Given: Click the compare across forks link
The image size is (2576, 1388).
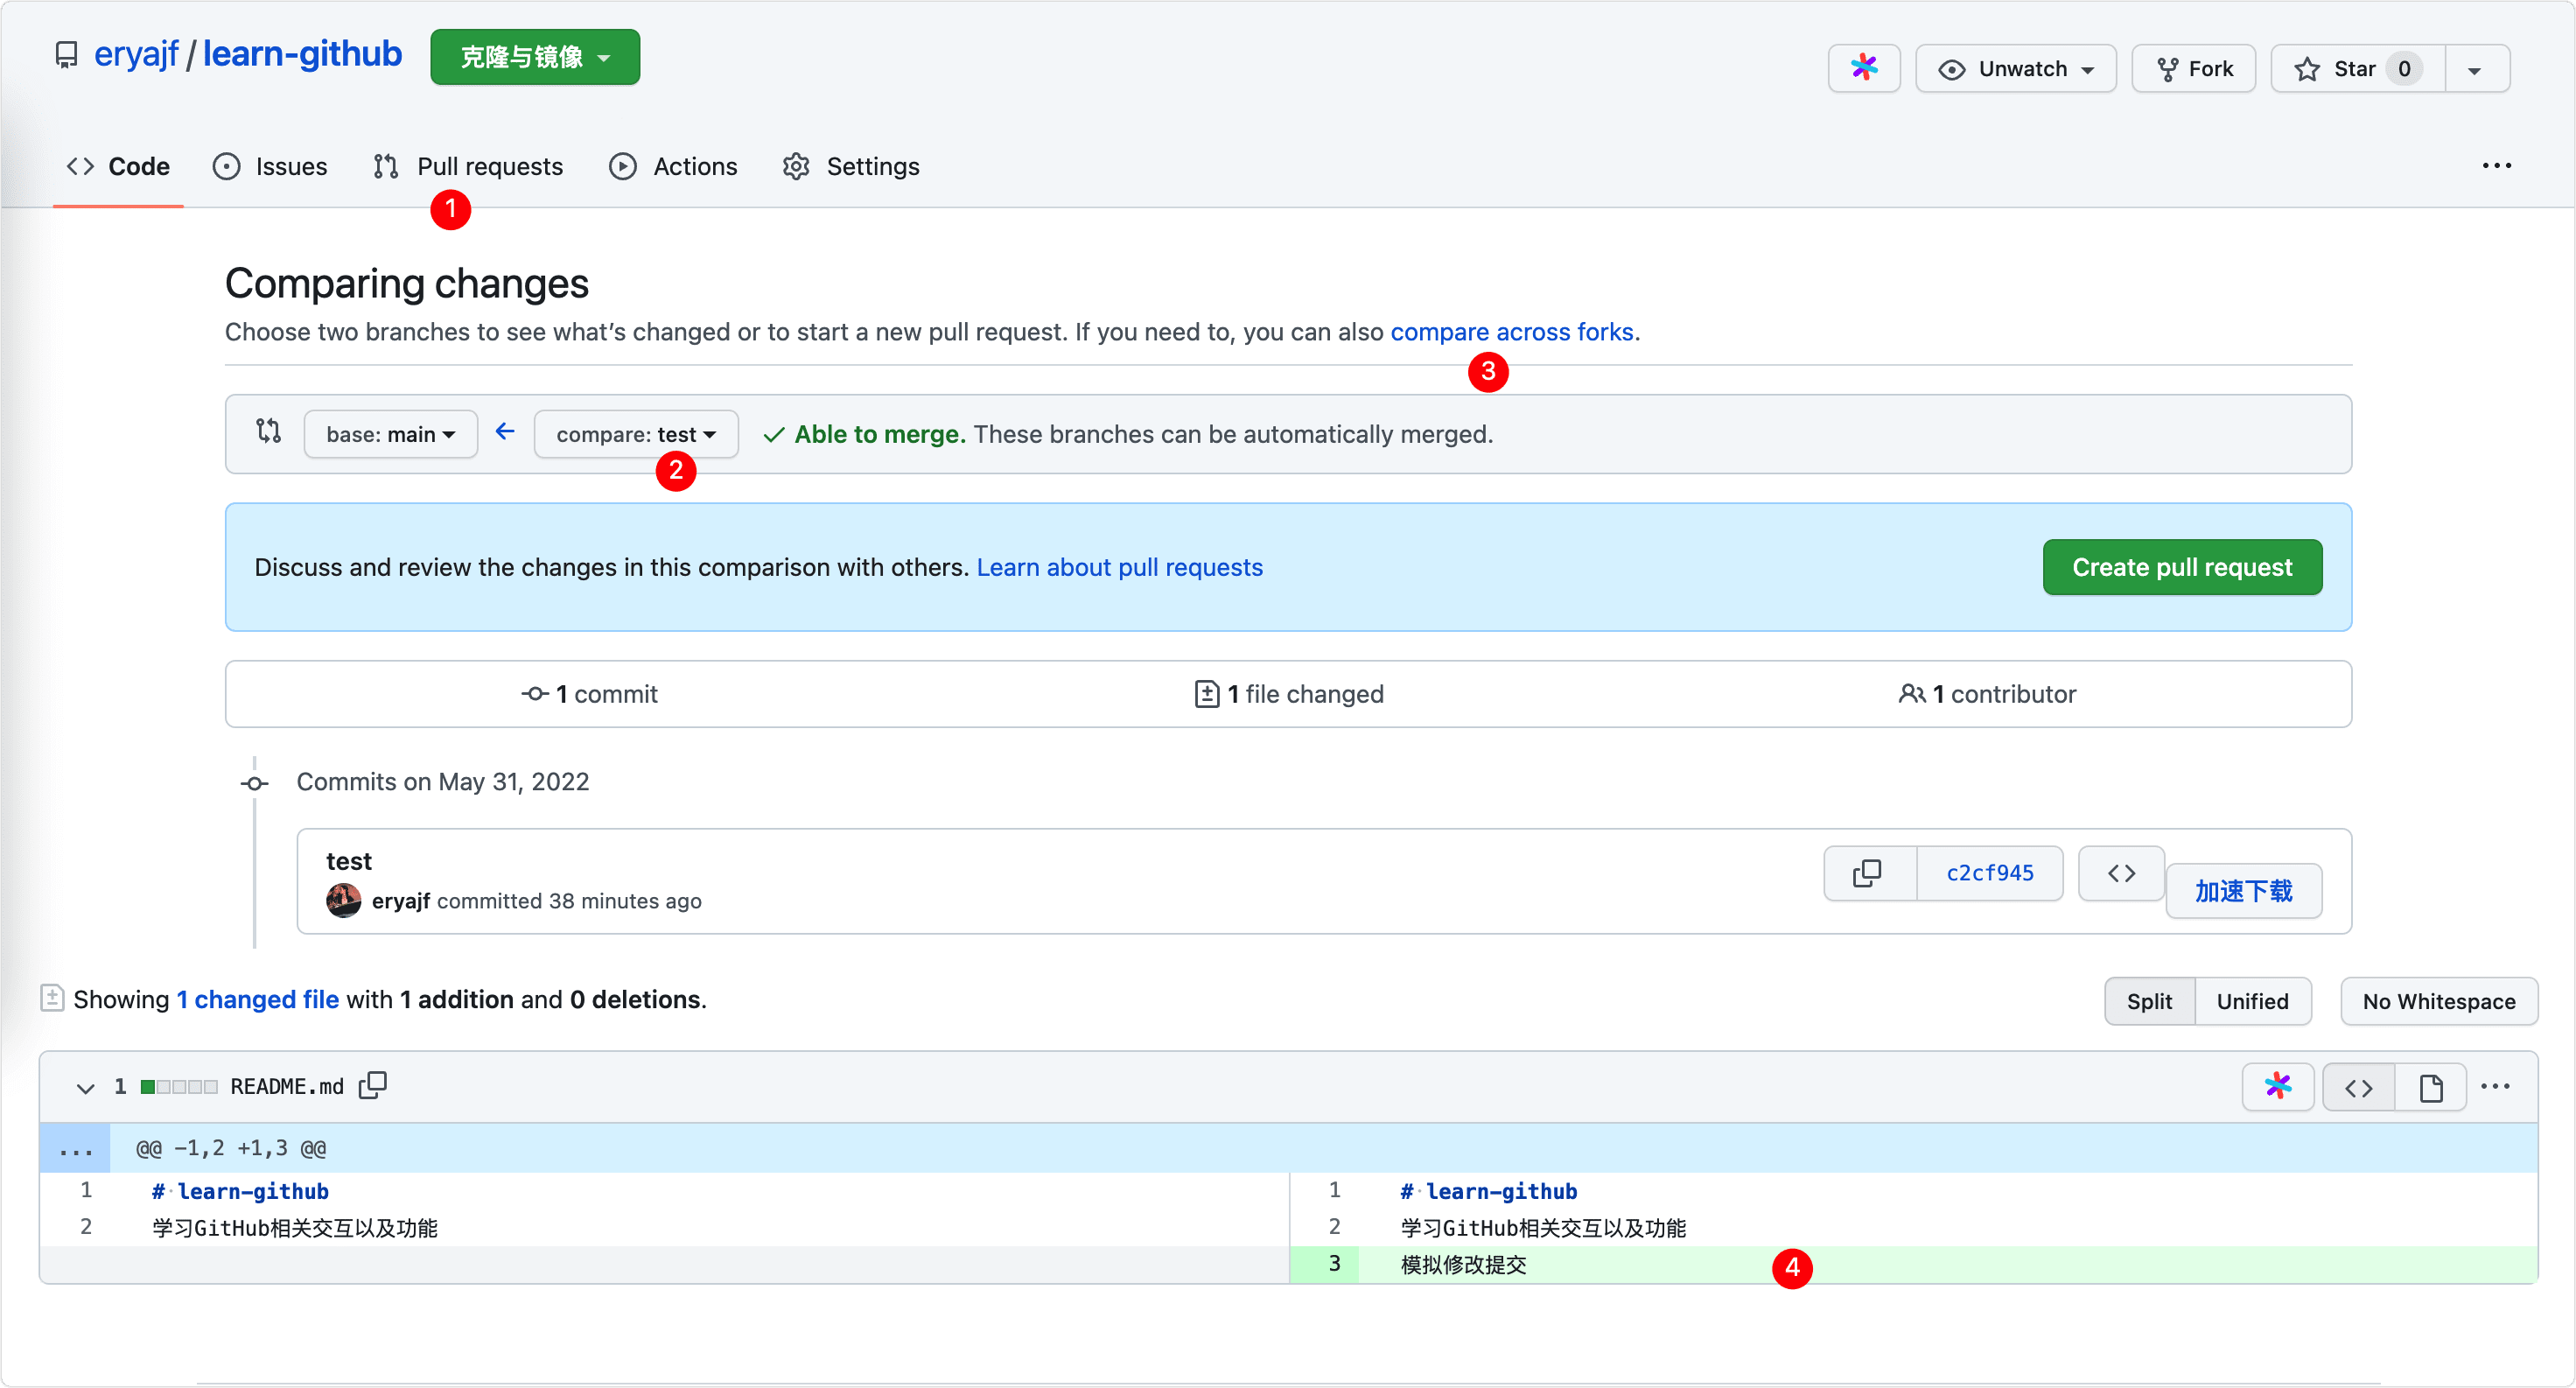Looking at the screenshot, I should click(x=1511, y=332).
